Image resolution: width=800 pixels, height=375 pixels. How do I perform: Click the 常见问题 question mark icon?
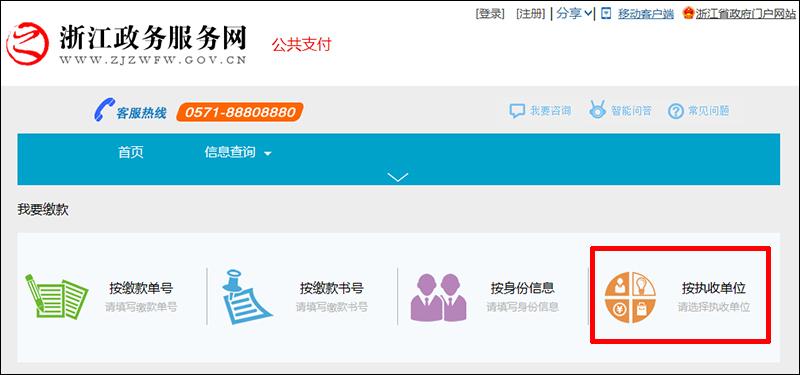[676, 111]
